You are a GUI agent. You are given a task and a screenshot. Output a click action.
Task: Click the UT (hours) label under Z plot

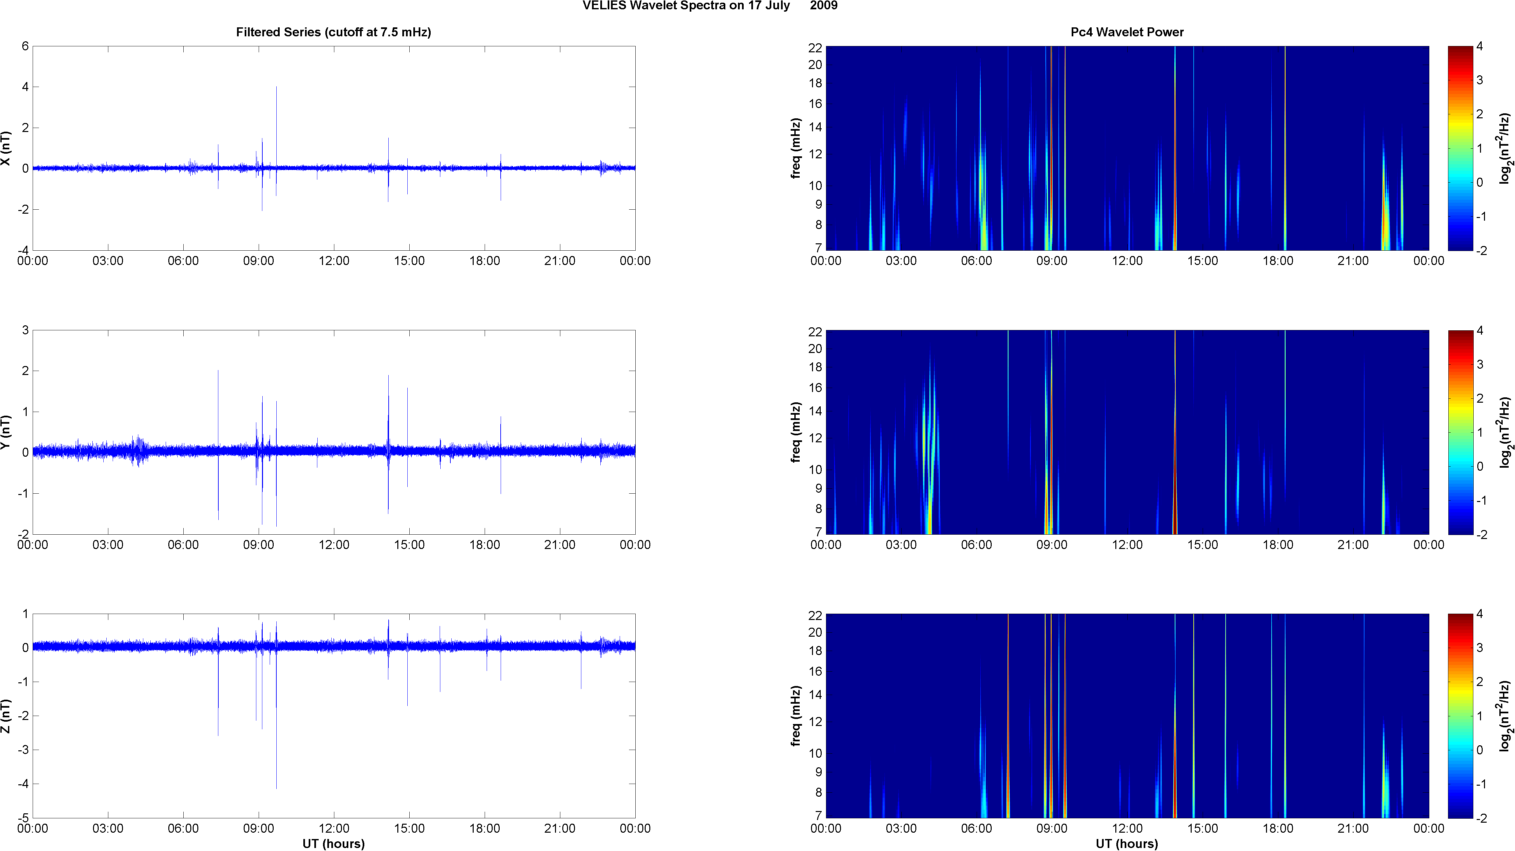pyautogui.click(x=333, y=844)
